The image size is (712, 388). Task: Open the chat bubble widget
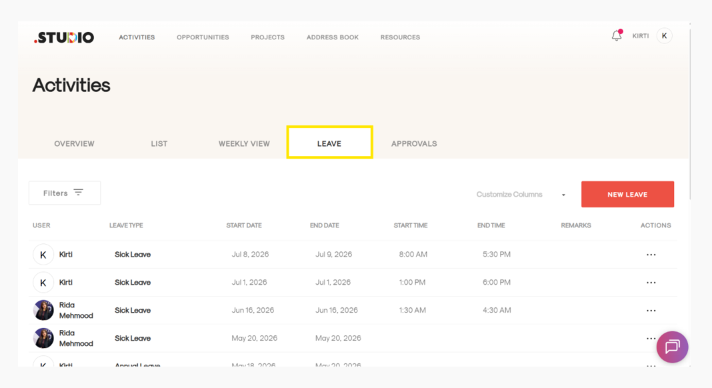(x=672, y=347)
